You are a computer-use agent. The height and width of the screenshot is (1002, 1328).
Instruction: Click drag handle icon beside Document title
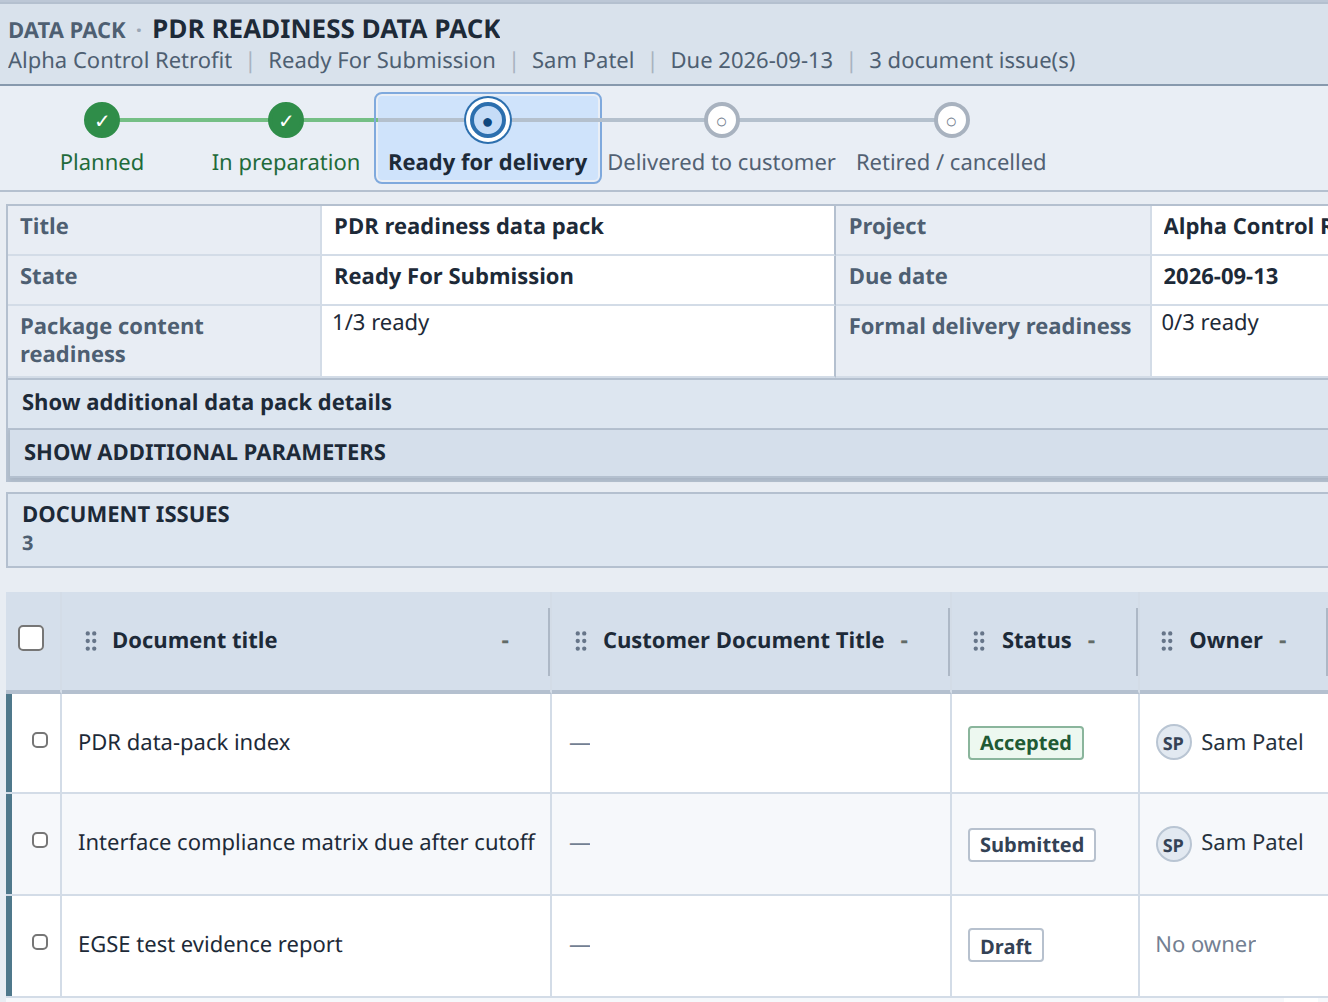[91, 641]
